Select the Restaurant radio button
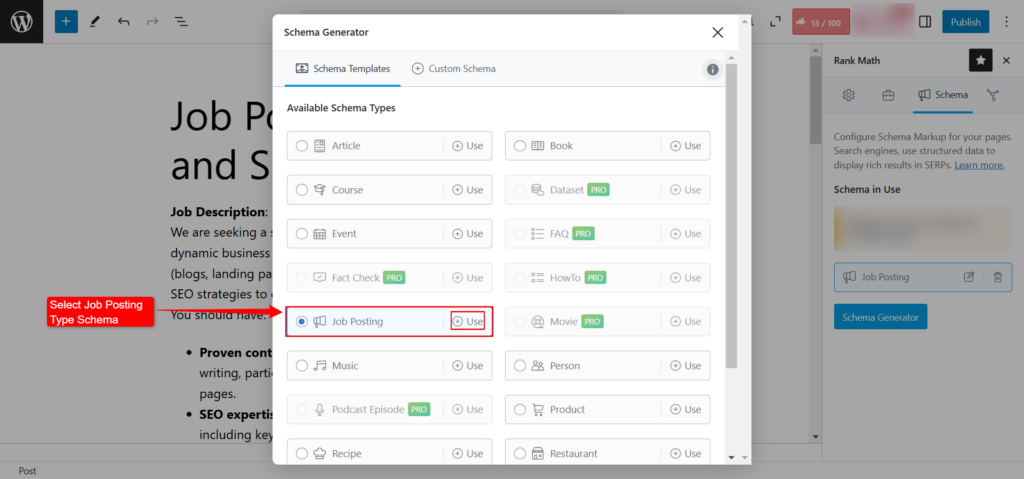1024x479 pixels. tap(520, 454)
